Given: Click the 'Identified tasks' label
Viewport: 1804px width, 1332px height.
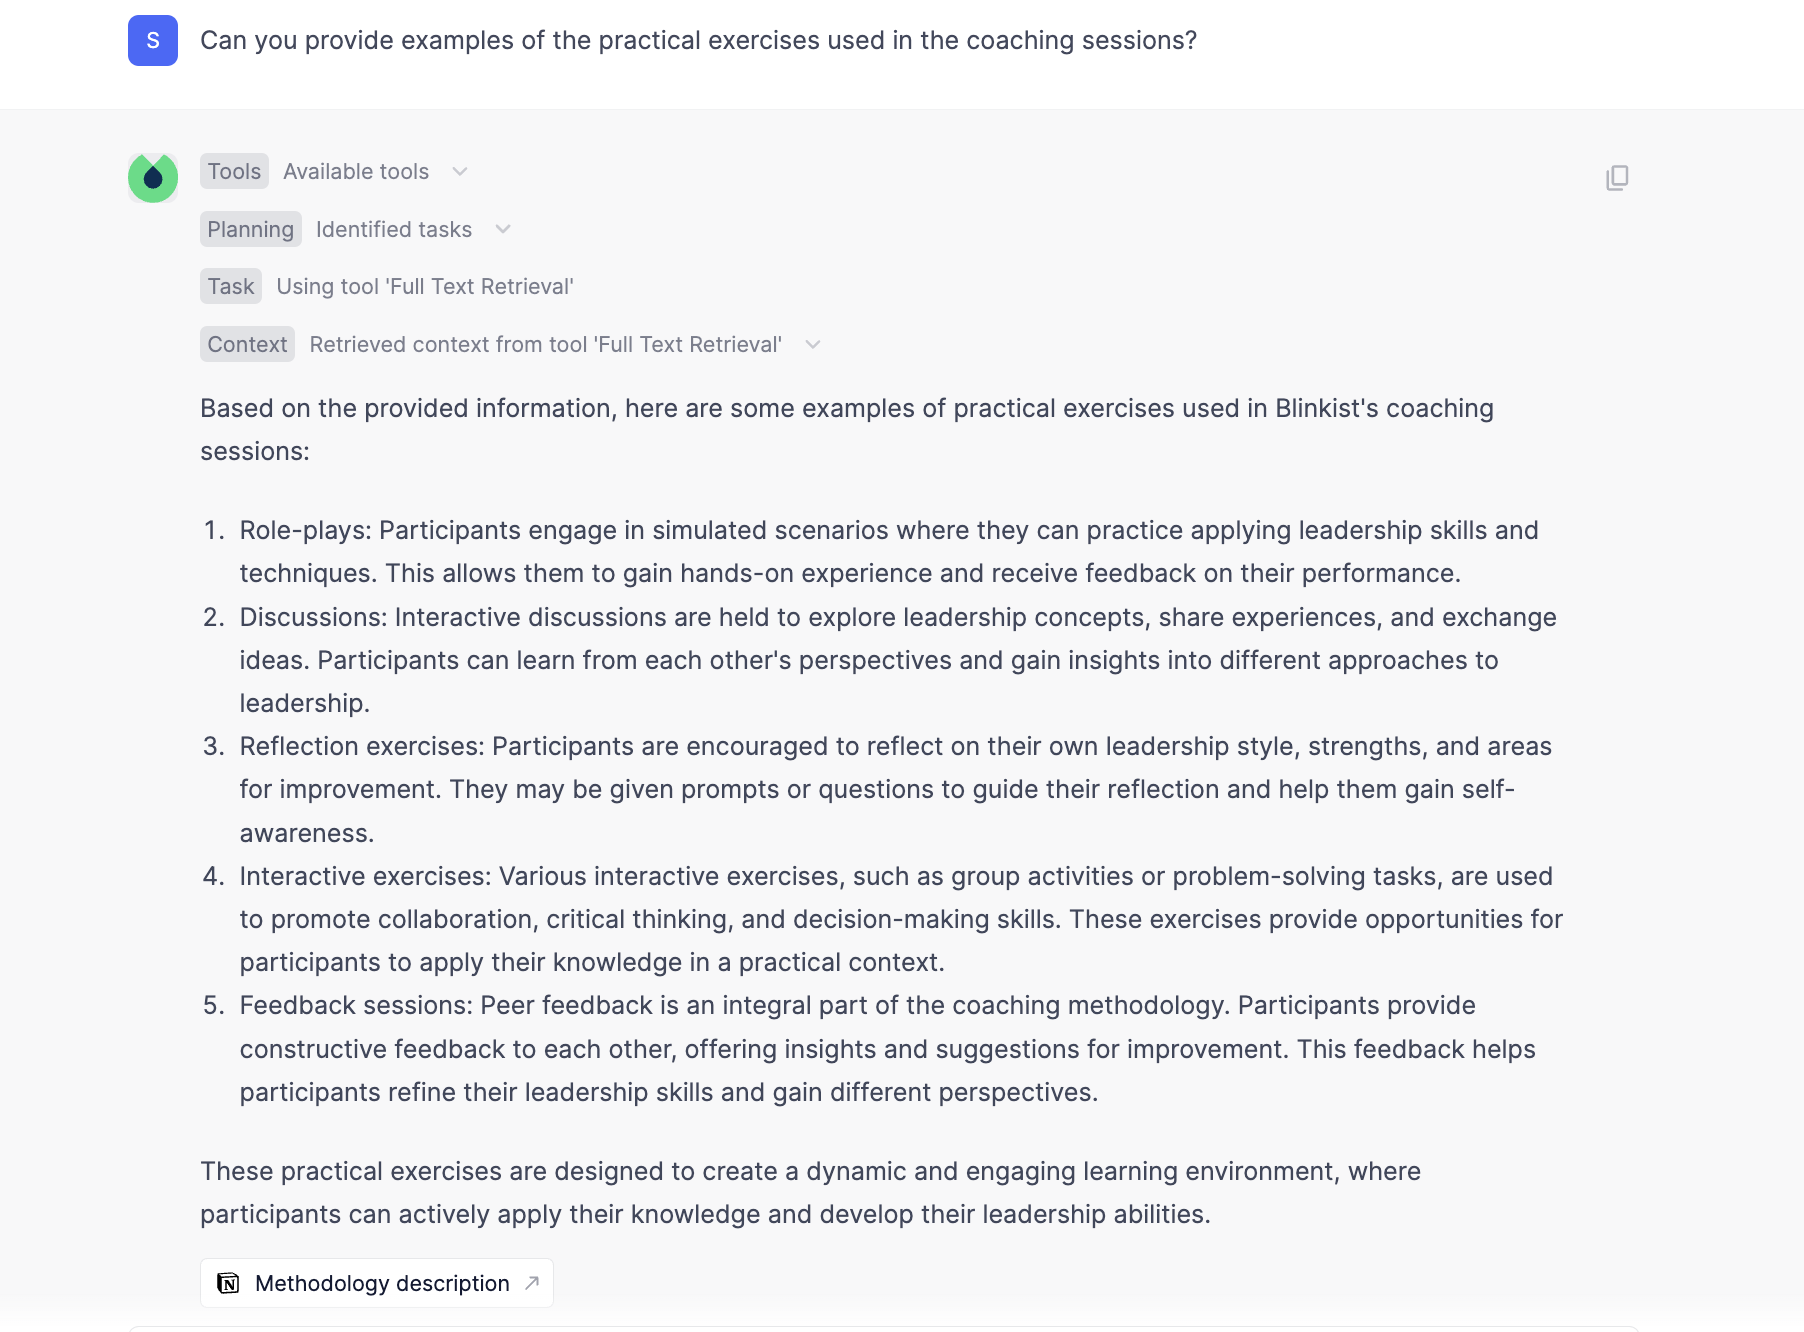Looking at the screenshot, I should (394, 230).
